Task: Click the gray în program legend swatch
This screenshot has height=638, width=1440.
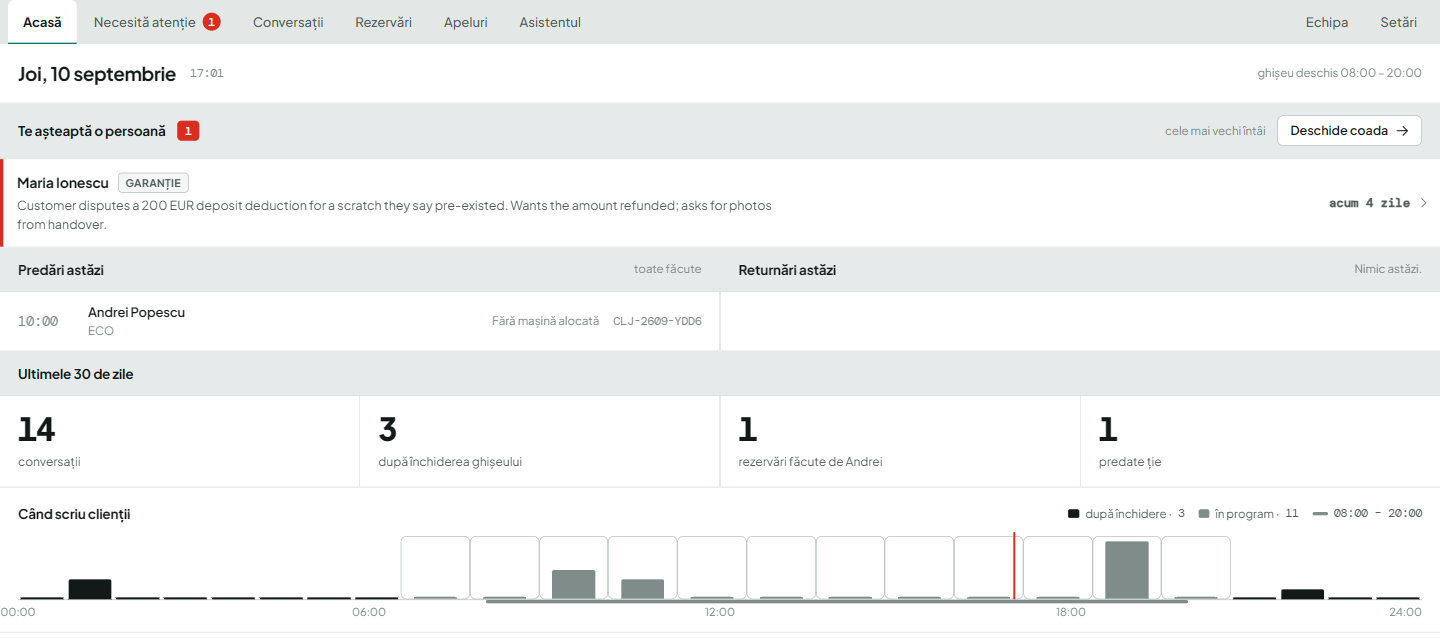Action: coord(1204,514)
